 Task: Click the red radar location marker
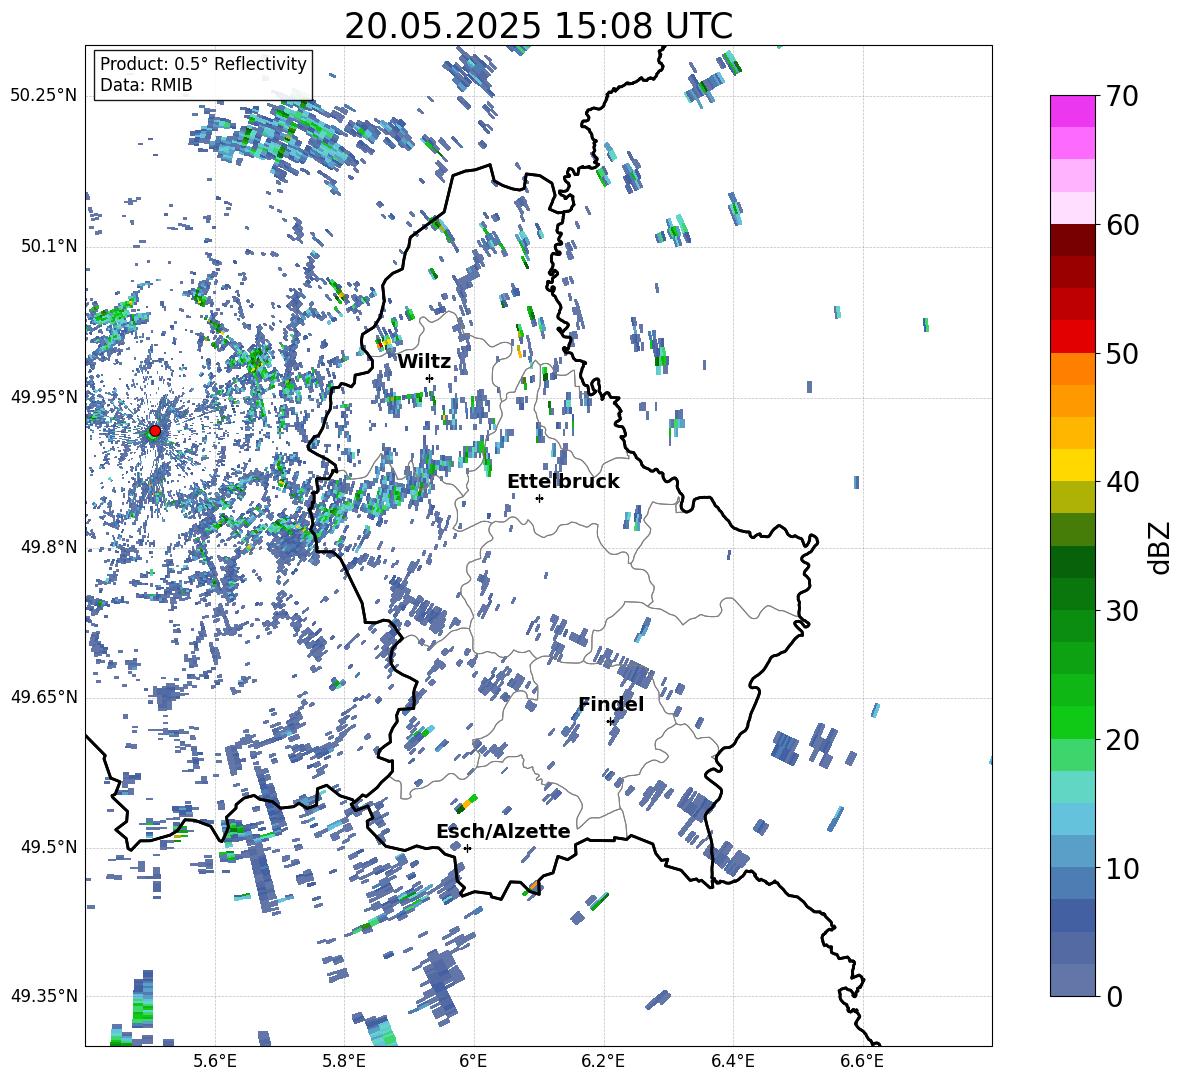click(155, 430)
